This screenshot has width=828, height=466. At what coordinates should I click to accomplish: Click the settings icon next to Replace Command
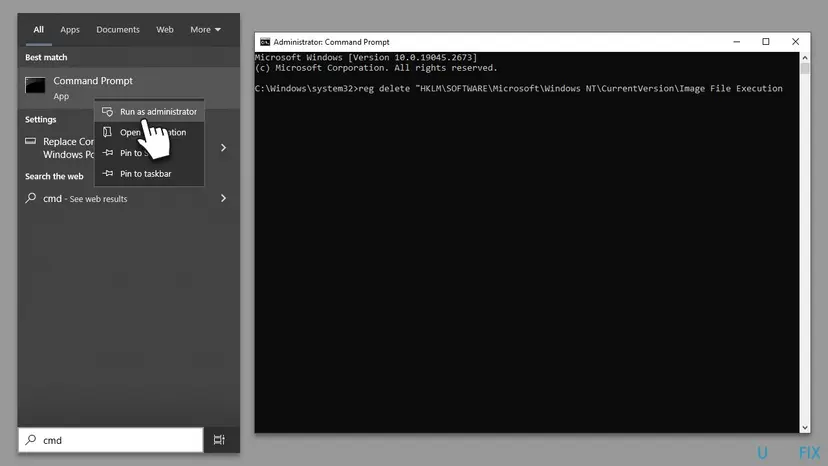pyautogui.click(x=31, y=141)
